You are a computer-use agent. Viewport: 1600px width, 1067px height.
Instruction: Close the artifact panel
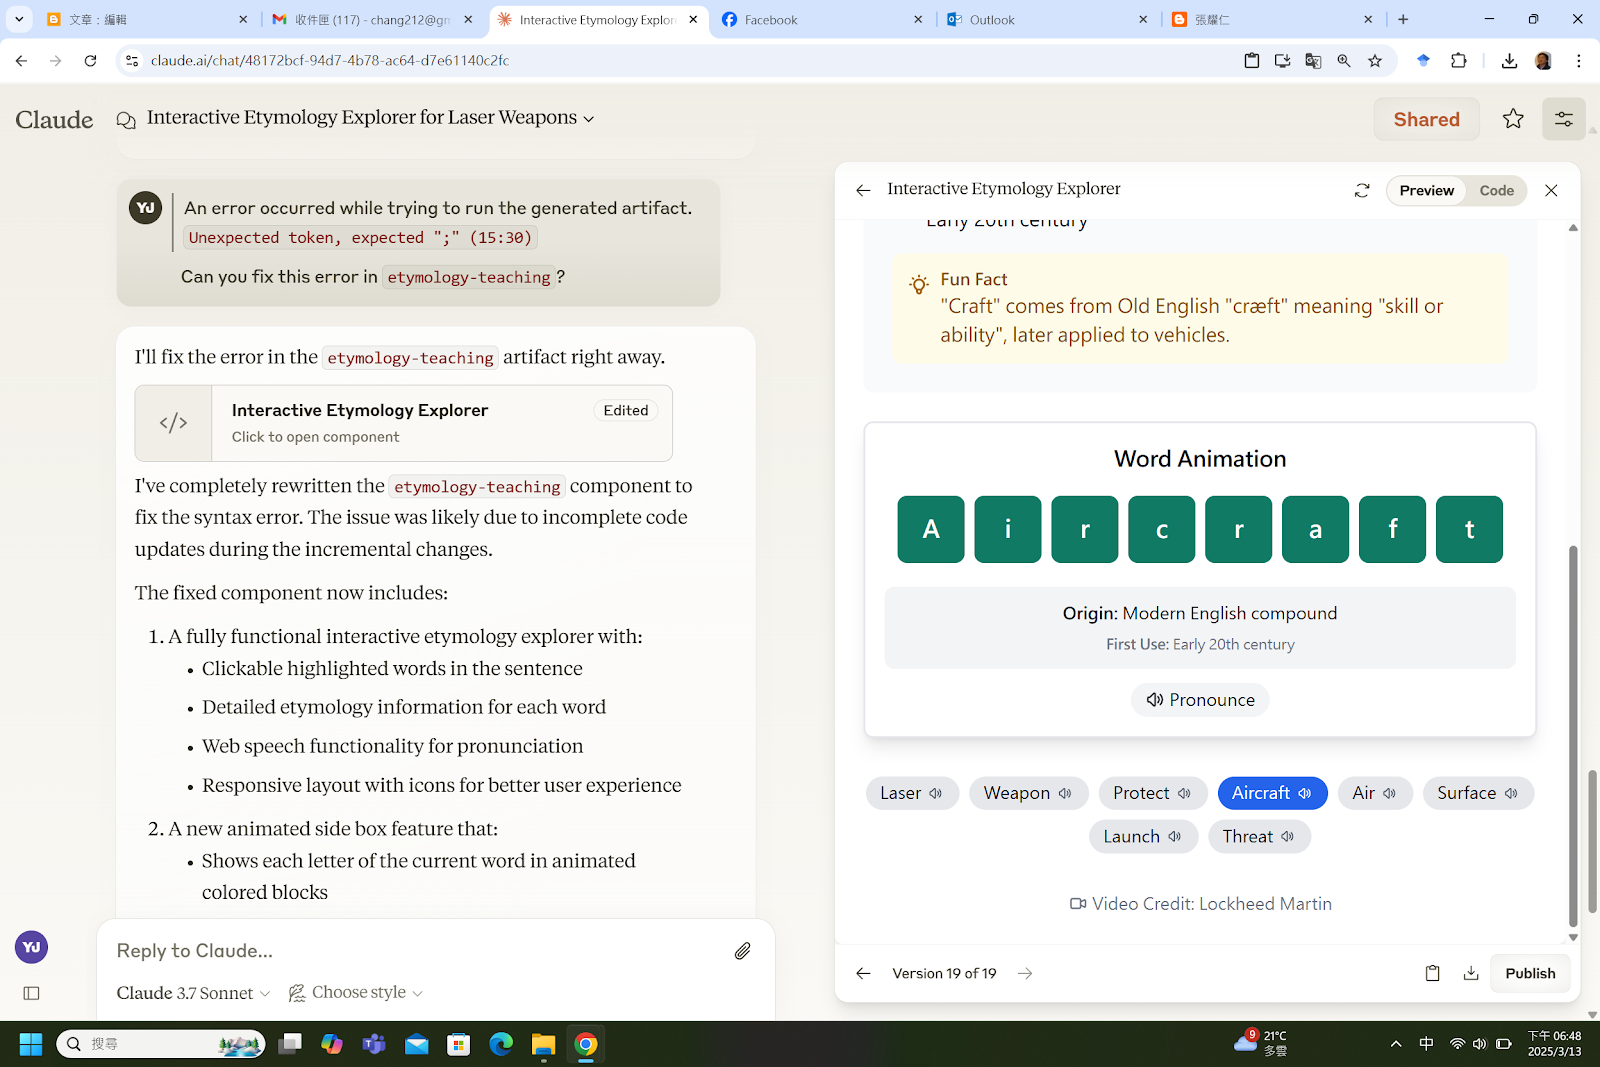coord(1551,190)
